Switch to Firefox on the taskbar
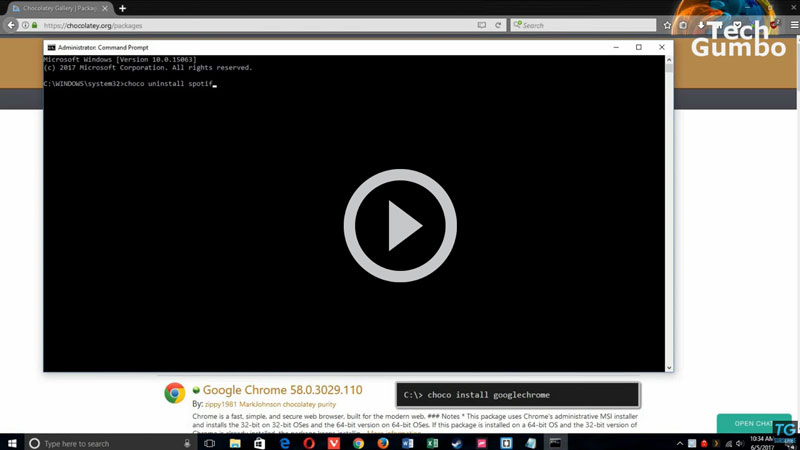 [x=383, y=443]
